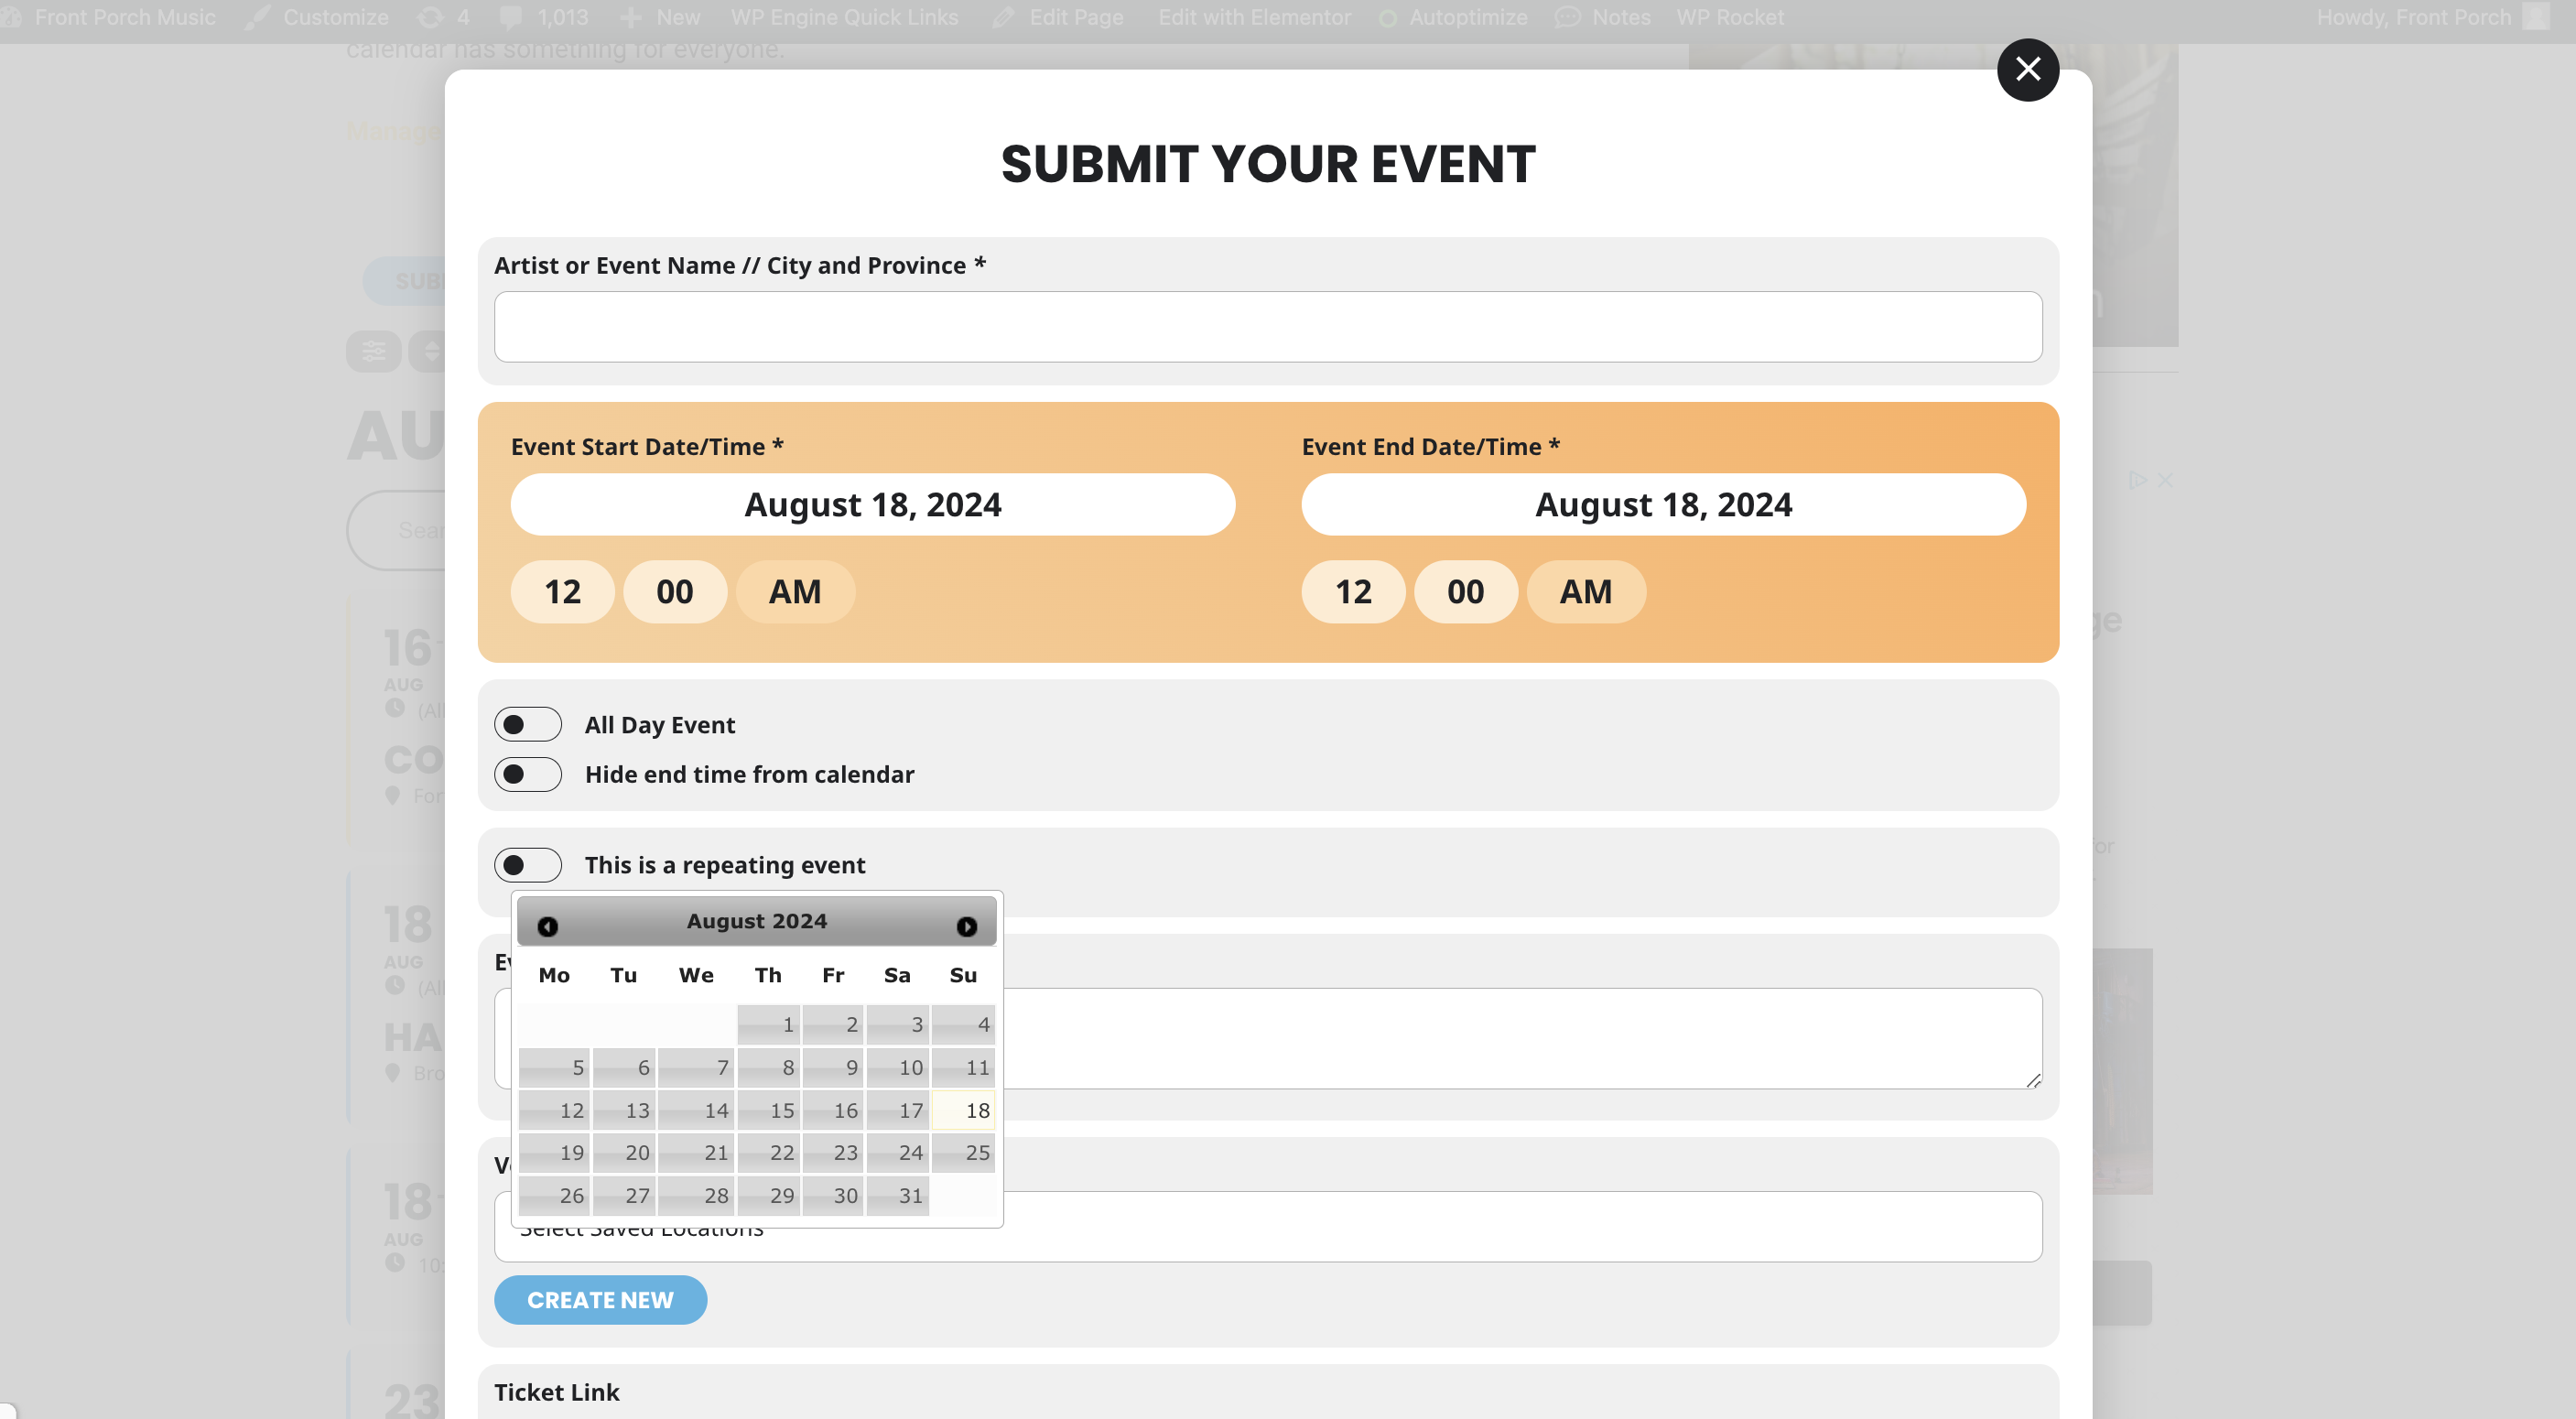This screenshot has width=2576, height=1419.
Task: Change the end time minutes value 00
Action: (x=1466, y=592)
